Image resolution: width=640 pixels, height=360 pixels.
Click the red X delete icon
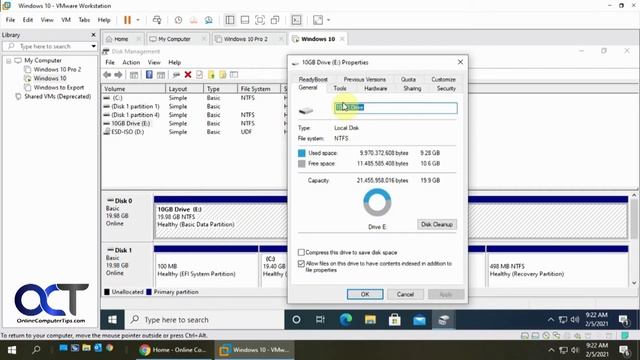[x=188, y=75]
